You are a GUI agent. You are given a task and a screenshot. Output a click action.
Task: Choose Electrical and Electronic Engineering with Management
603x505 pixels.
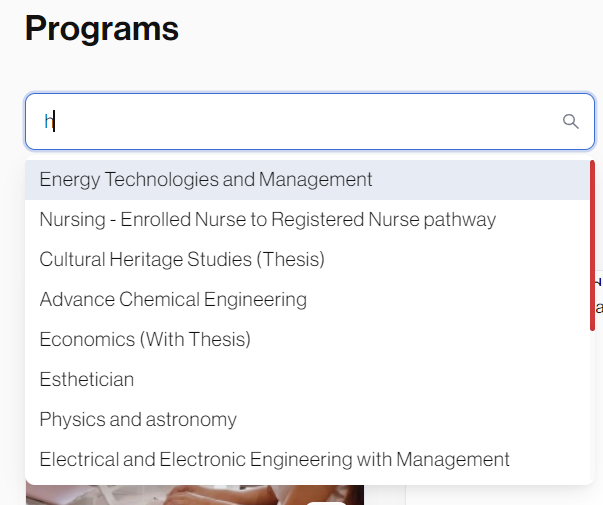tap(274, 460)
